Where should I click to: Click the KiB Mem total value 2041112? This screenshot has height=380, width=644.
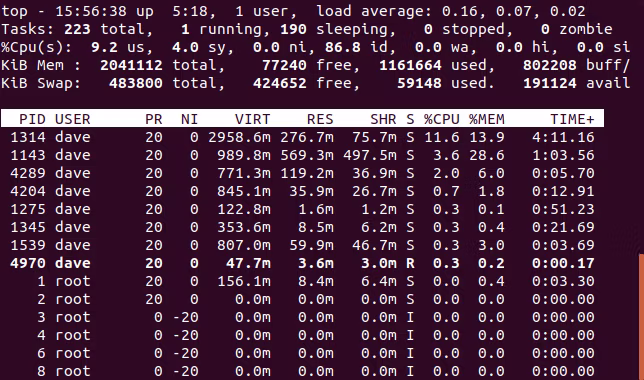131,65
